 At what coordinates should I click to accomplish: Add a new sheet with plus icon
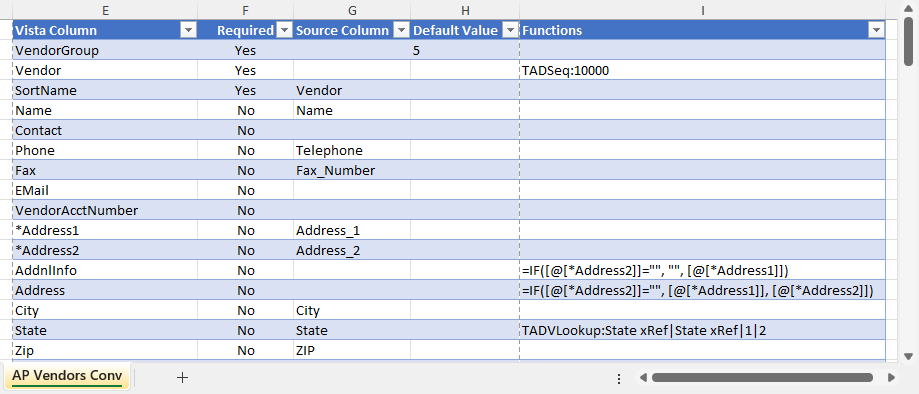tap(182, 378)
